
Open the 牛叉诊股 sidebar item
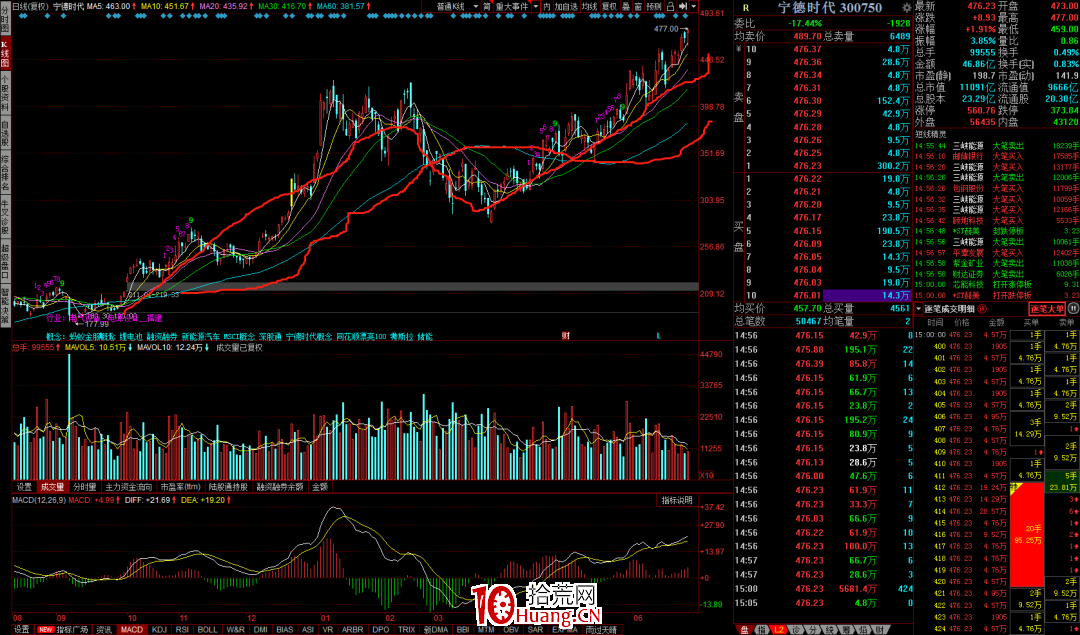(x=5, y=215)
